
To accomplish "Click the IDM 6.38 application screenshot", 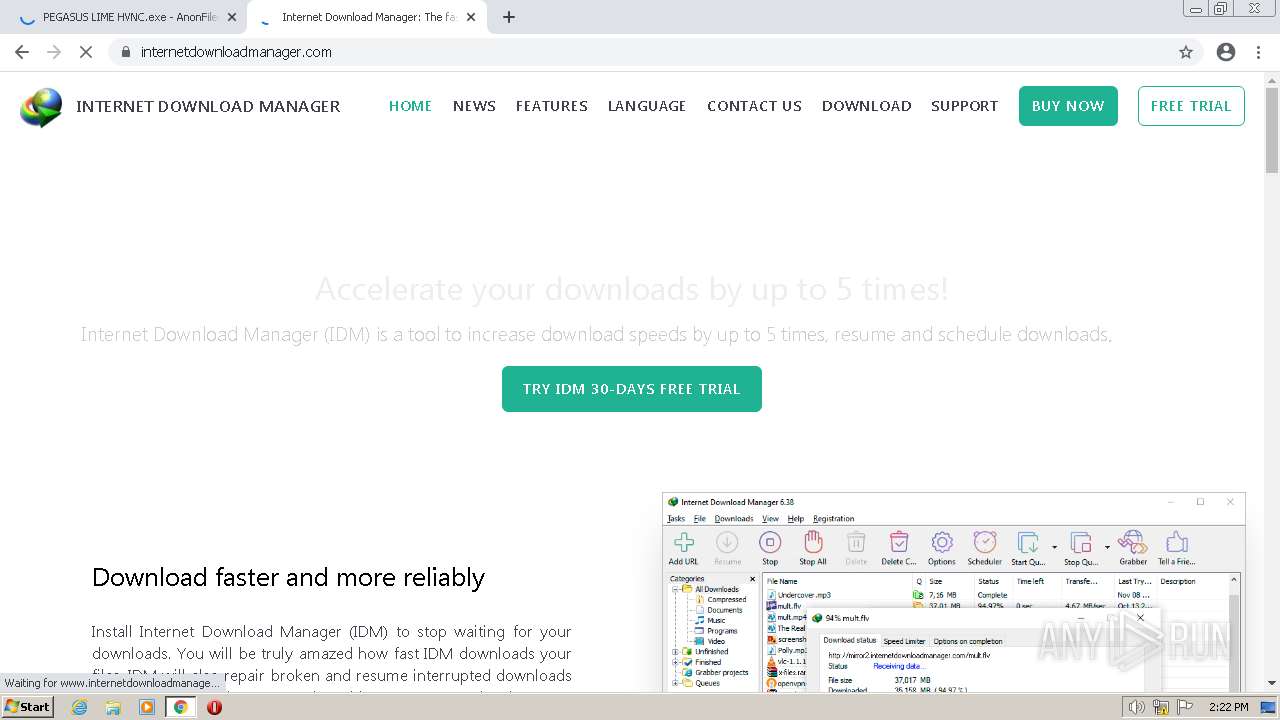I will pos(954,592).
